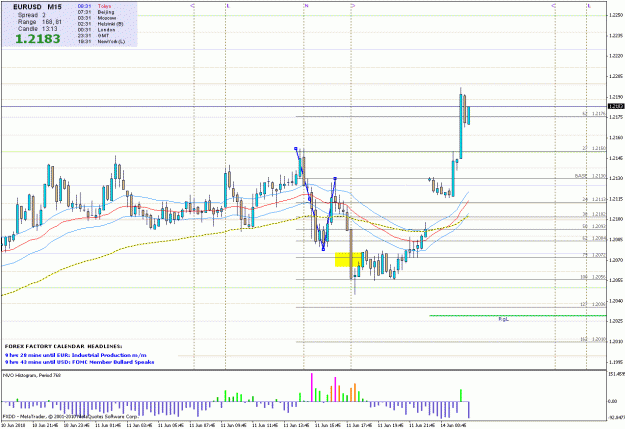Select the Beijing clock row
This screenshot has height=429, width=625.
coord(96,12)
